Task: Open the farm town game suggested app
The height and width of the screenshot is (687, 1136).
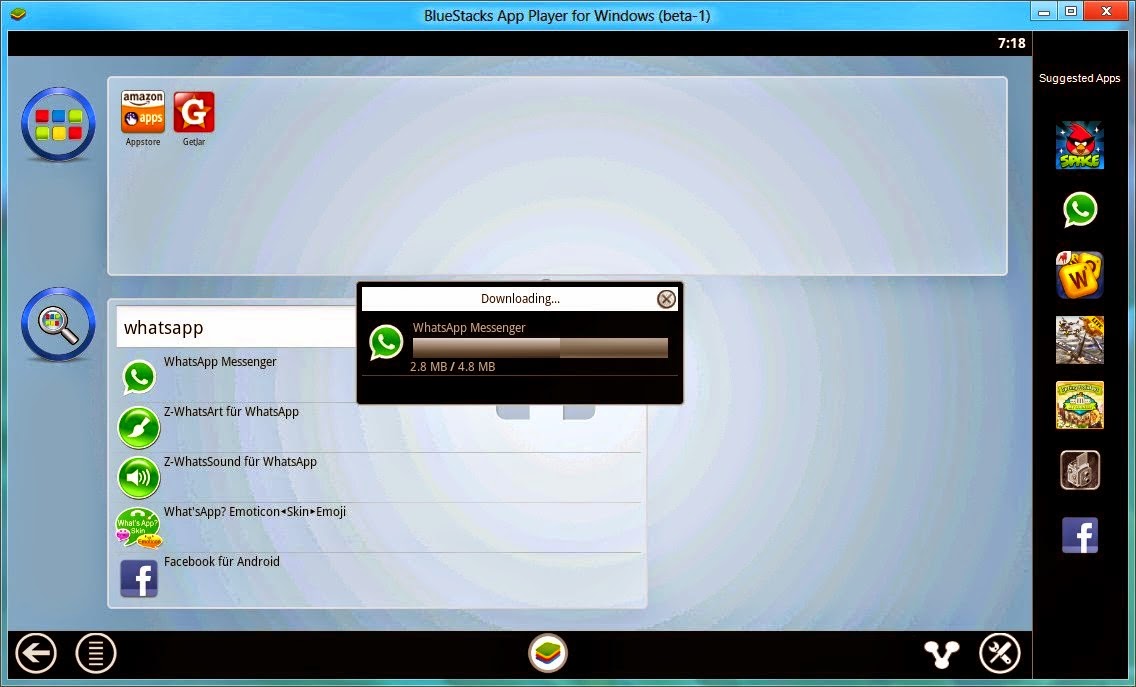Action: tap(1079, 405)
